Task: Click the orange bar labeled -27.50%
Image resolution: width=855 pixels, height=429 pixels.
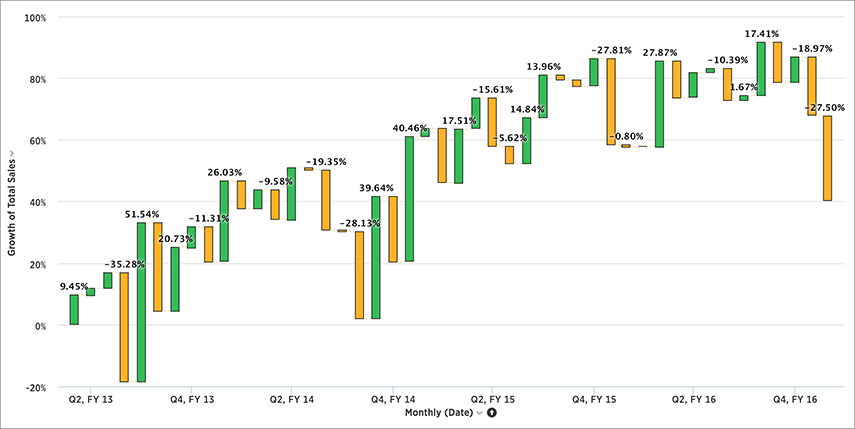Action: click(827, 158)
